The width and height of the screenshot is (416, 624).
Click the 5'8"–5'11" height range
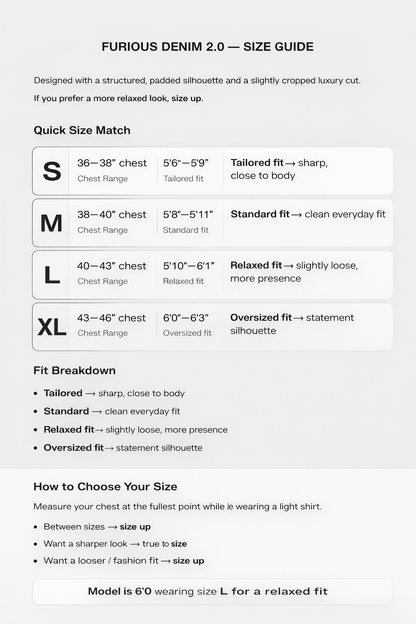tap(188, 214)
